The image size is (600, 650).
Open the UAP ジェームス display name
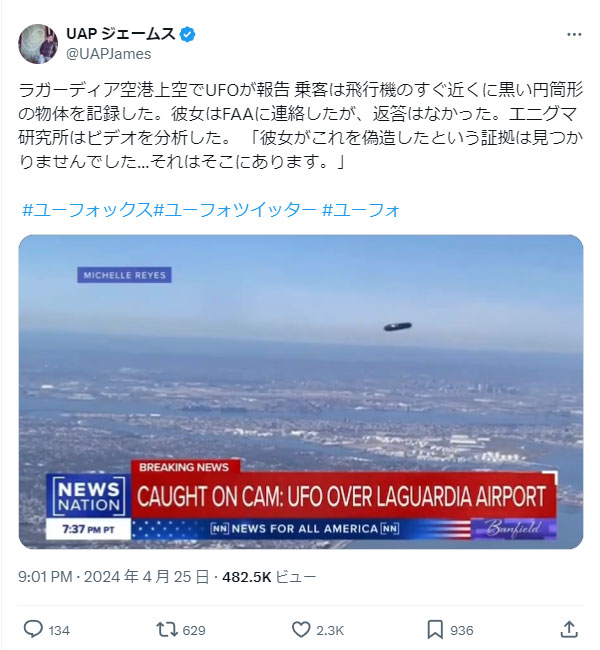tap(121, 34)
